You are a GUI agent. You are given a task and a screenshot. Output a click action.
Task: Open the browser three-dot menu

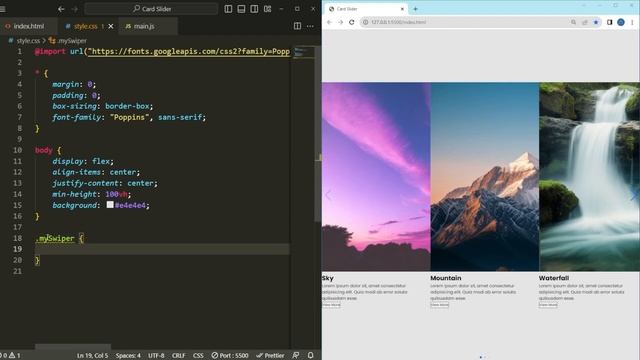pos(632,22)
